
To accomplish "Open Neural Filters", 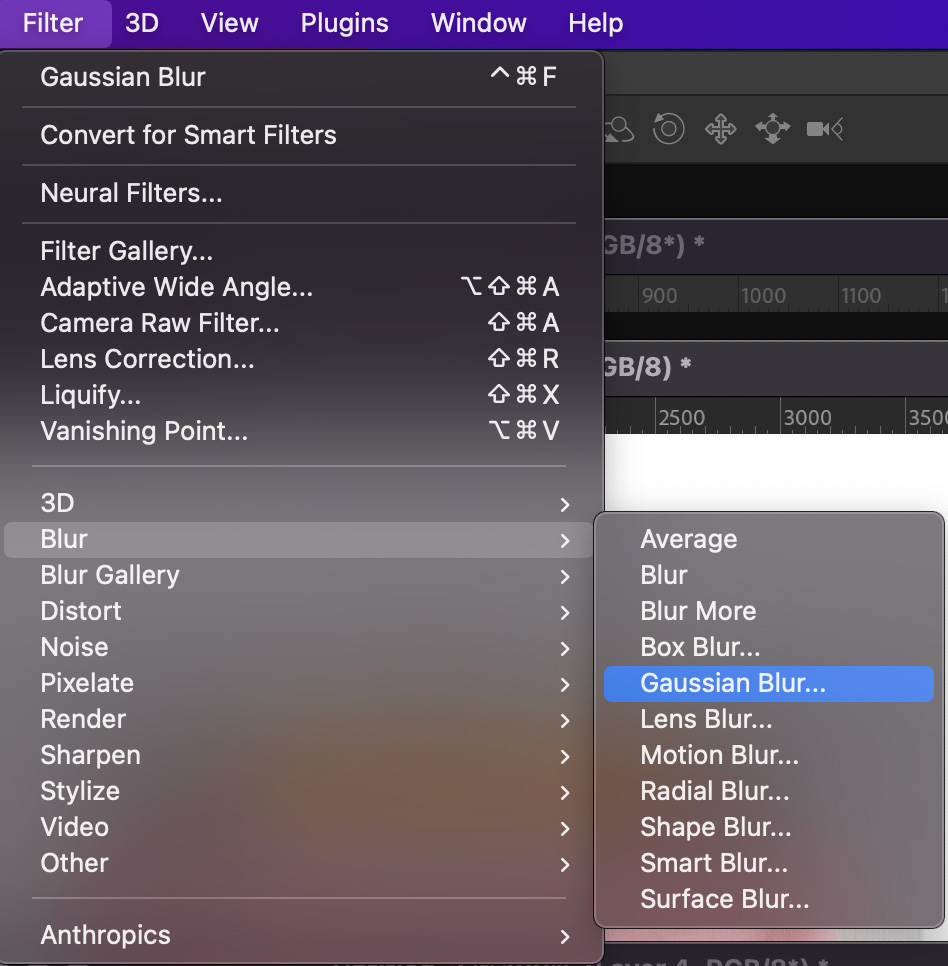I will pyautogui.click(x=299, y=193).
